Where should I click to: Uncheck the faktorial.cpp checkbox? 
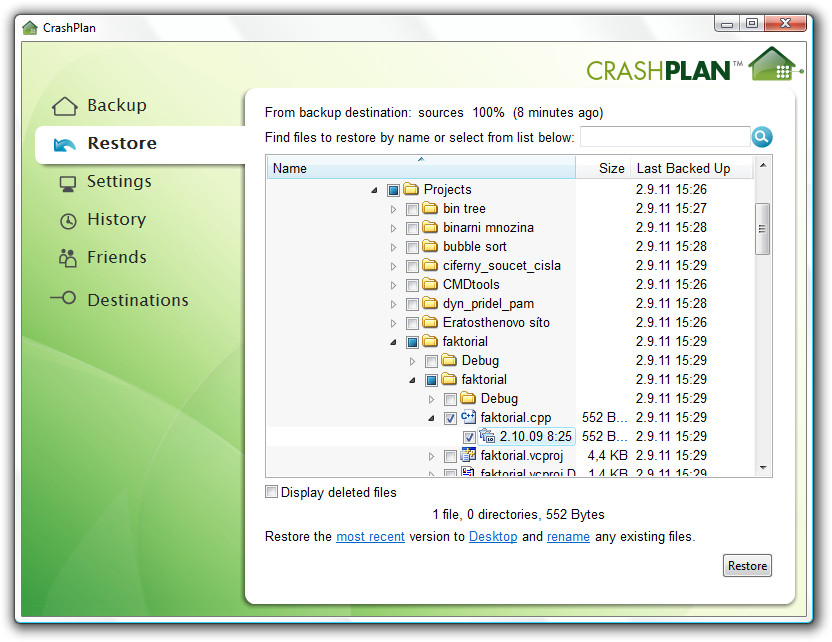(x=450, y=418)
